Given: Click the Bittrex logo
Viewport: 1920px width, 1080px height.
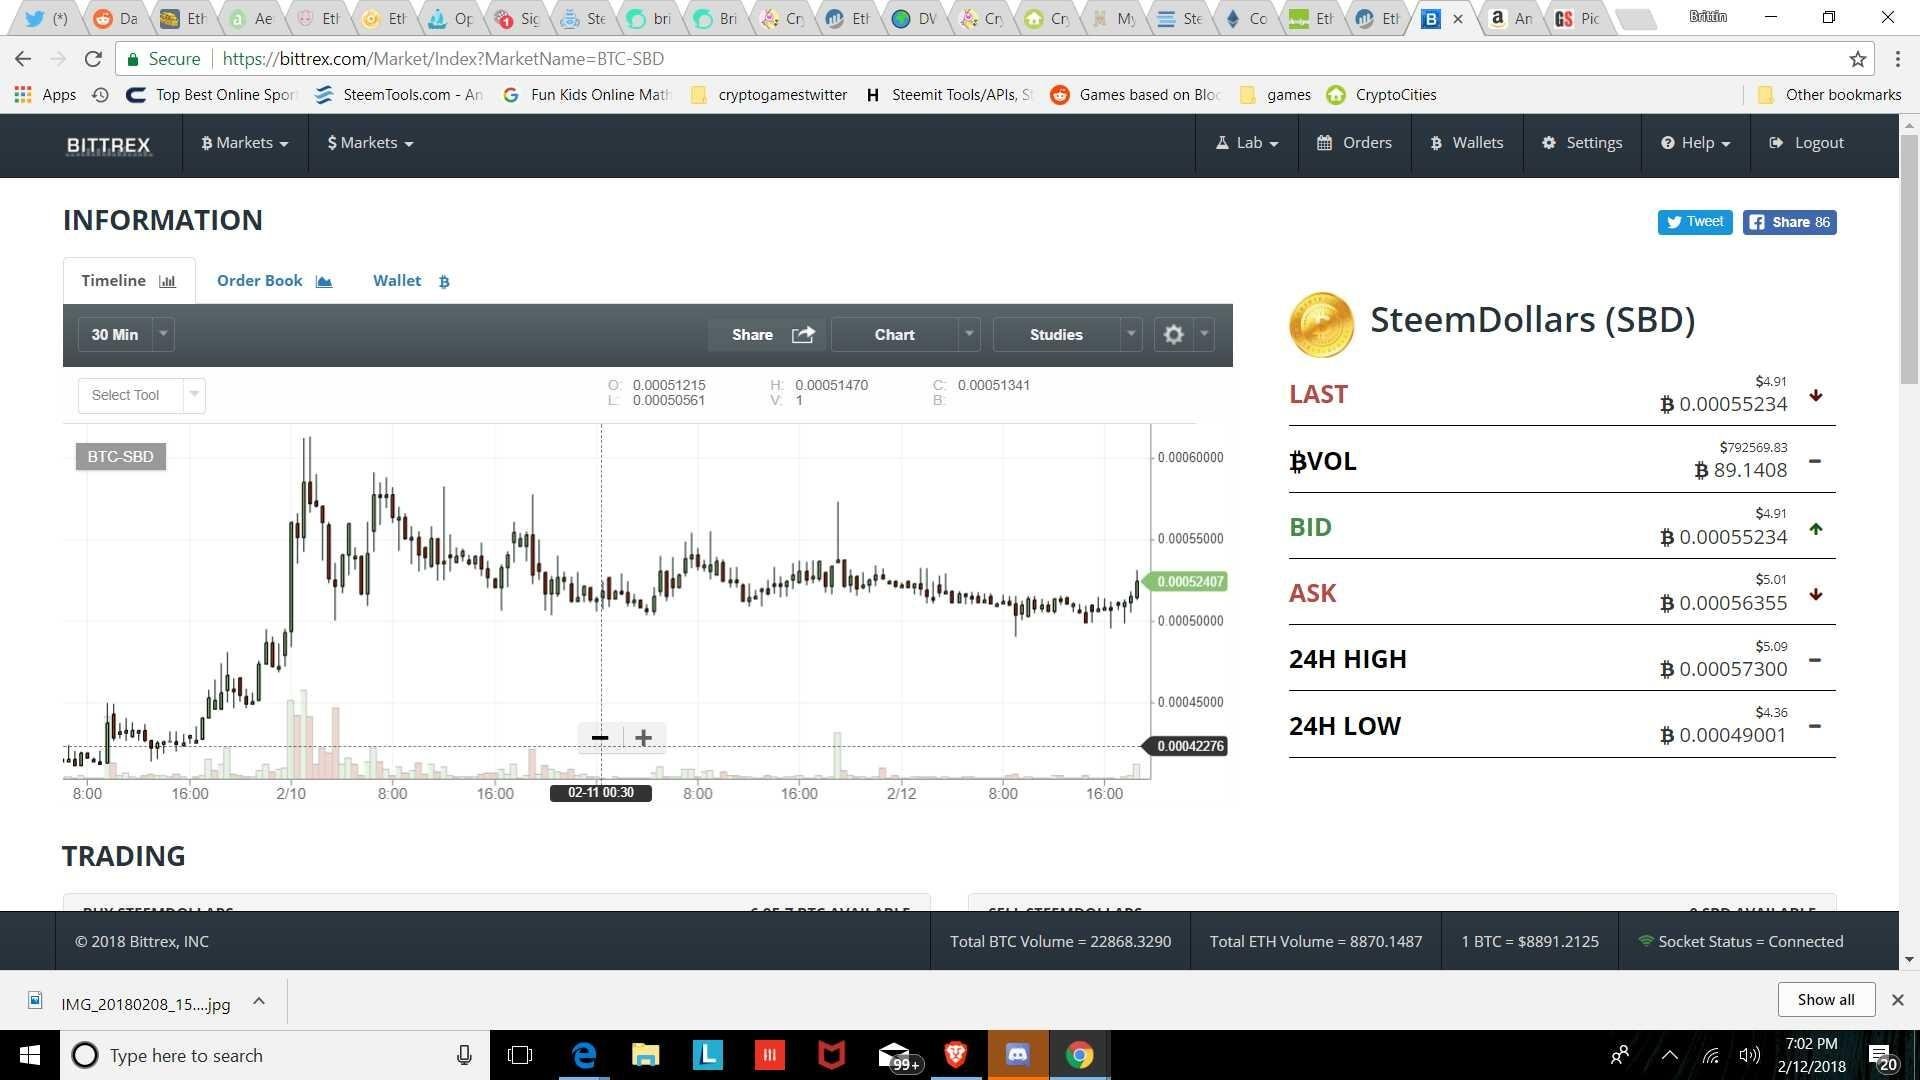Looking at the screenshot, I should coord(108,145).
